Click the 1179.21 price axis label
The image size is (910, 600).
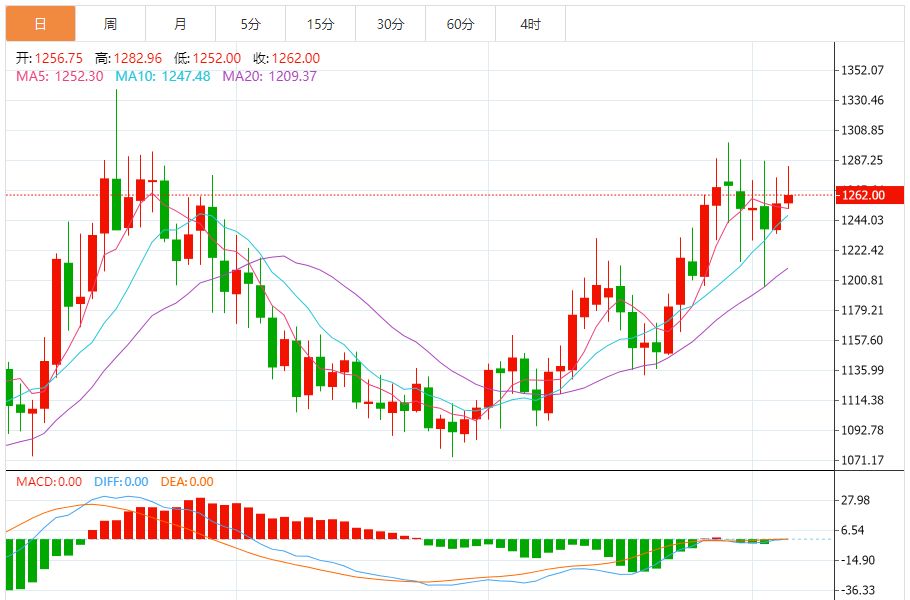coord(862,310)
